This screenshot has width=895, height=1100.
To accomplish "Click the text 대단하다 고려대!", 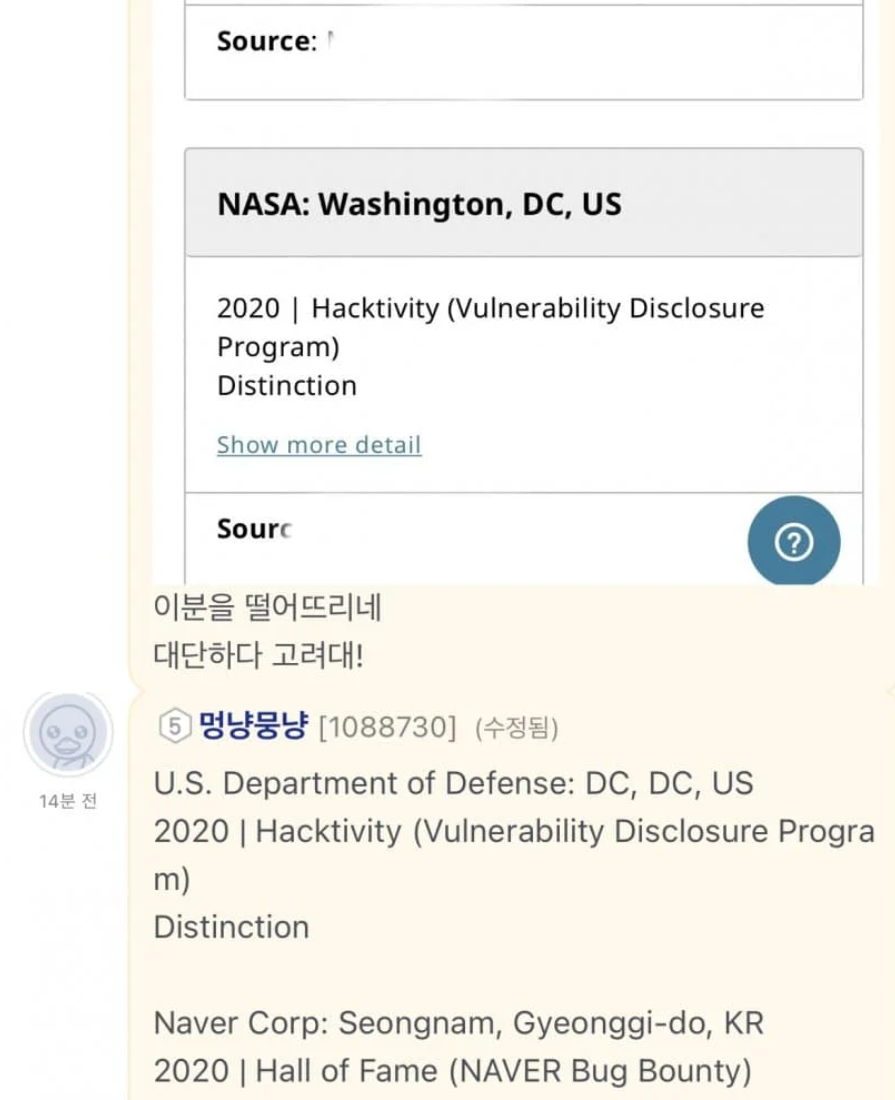I will (258, 656).
